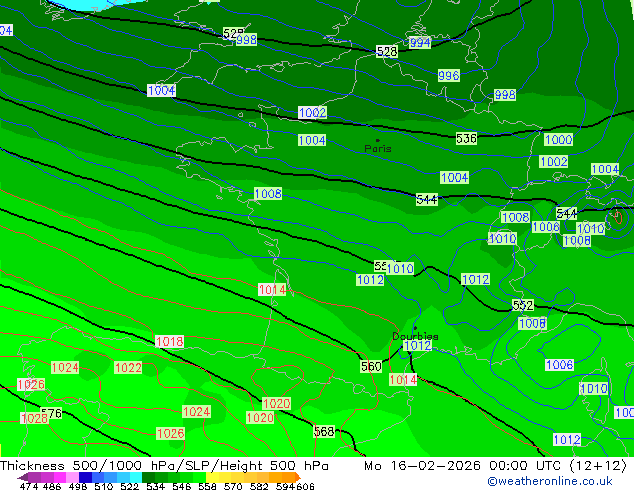Click the 534 legend value
634x490 pixels.
click(155, 486)
